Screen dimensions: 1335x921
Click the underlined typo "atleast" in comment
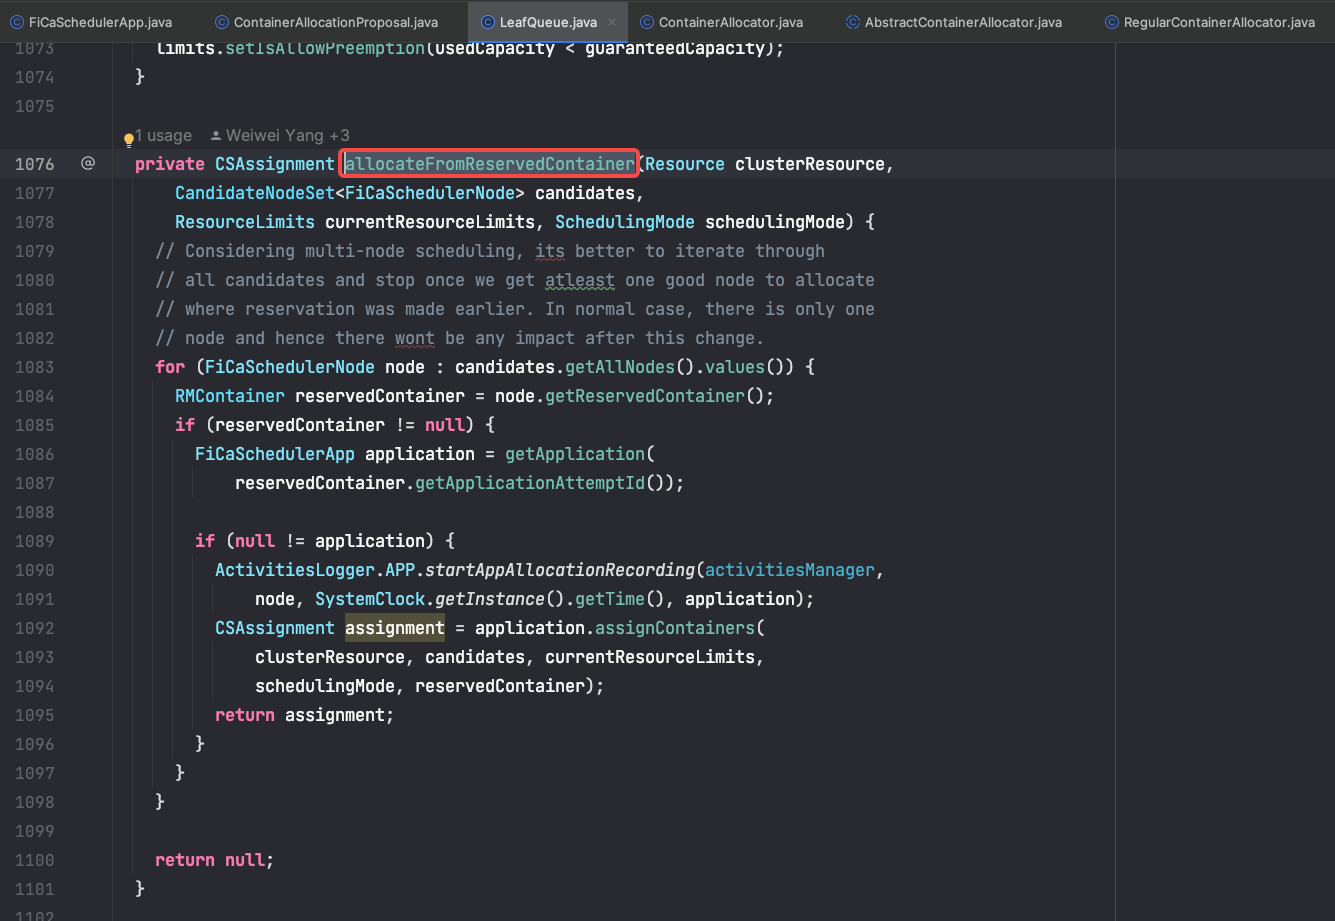pos(579,280)
